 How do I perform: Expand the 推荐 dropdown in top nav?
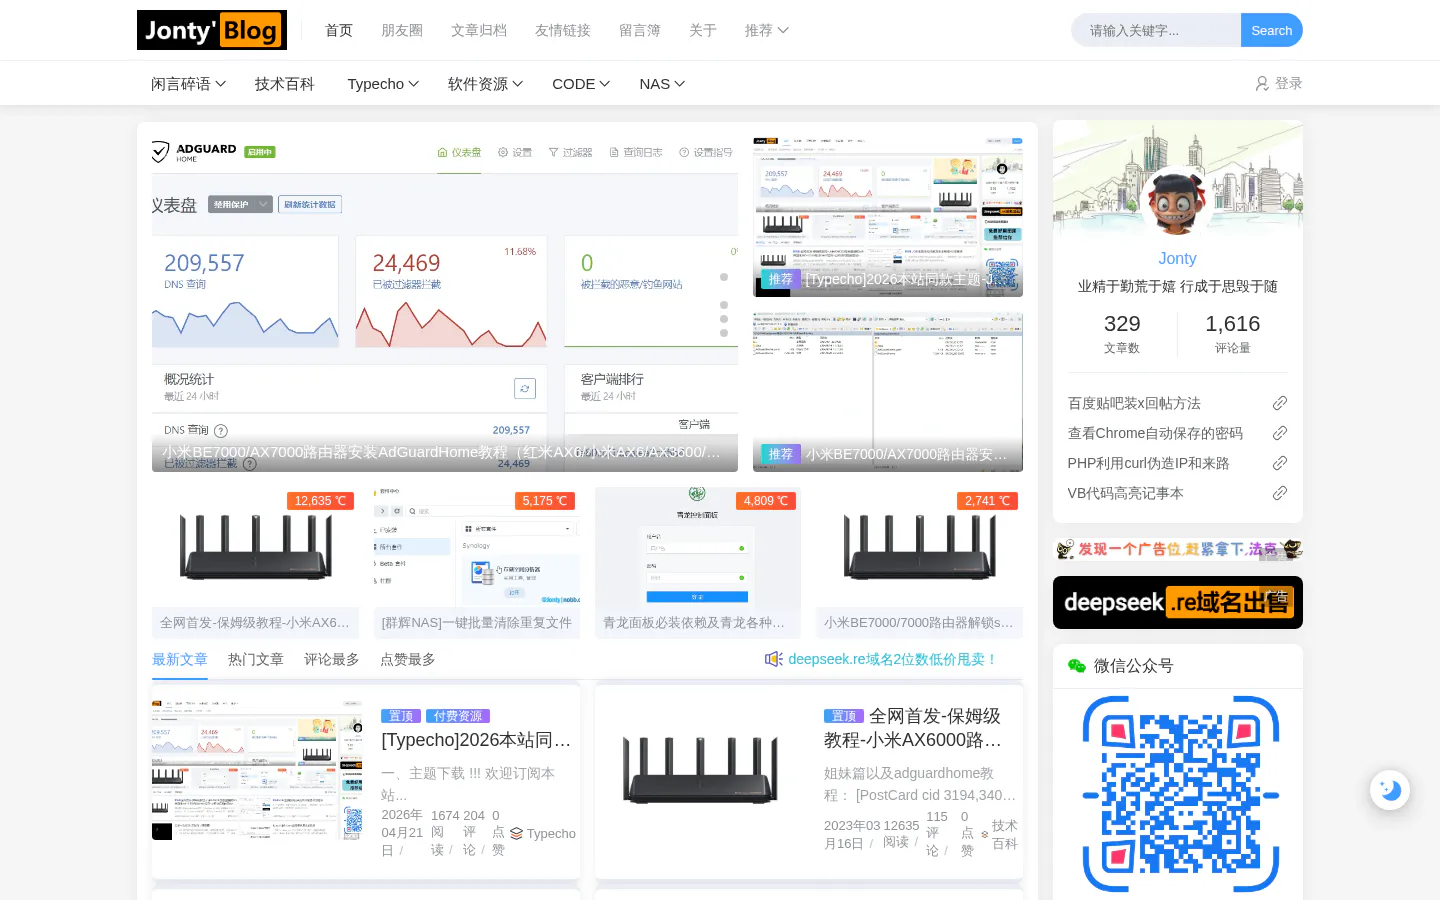pyautogui.click(x=766, y=31)
